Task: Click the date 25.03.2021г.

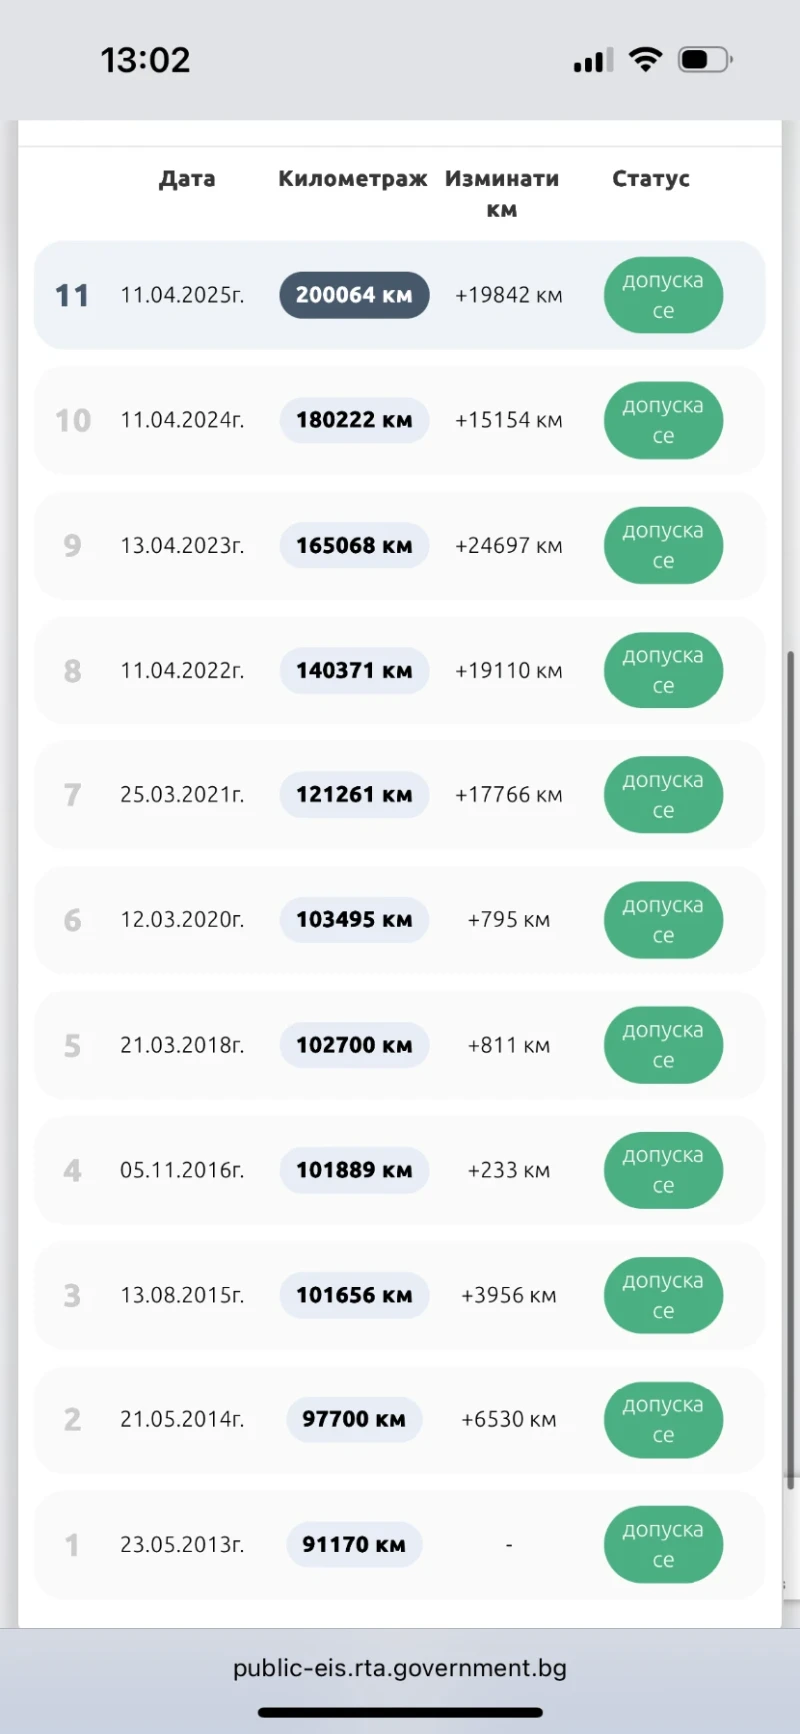Action: 182,795
